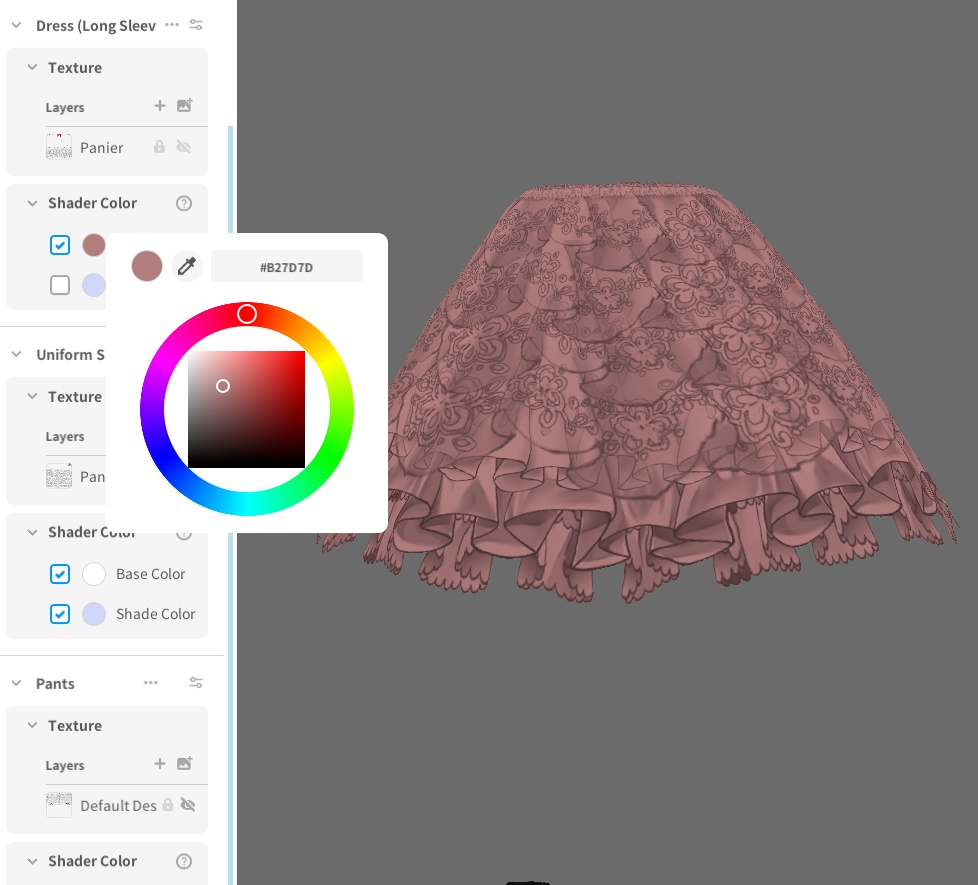
Task: Collapse the Dress (Long Sleeve) section
Action: coord(14,24)
